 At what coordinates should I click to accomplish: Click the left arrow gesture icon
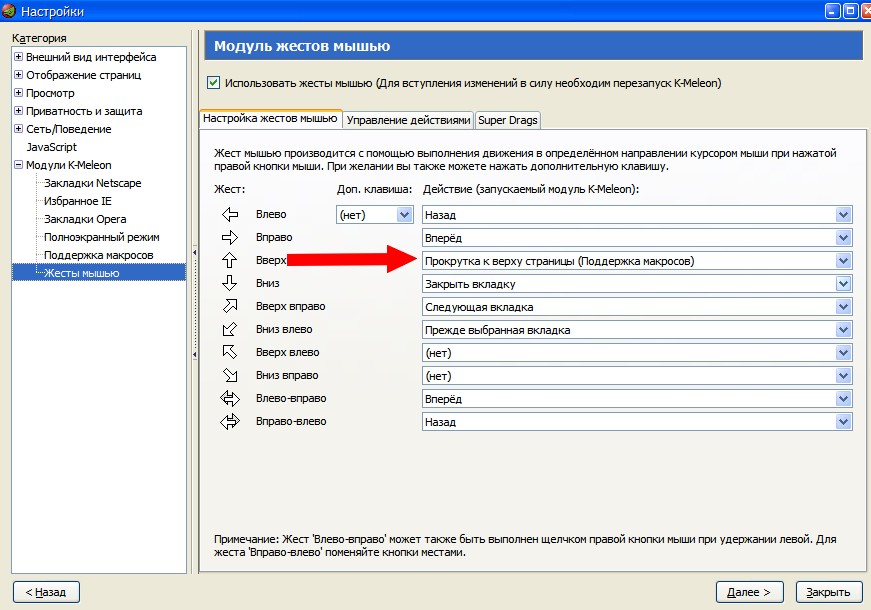[x=230, y=214]
